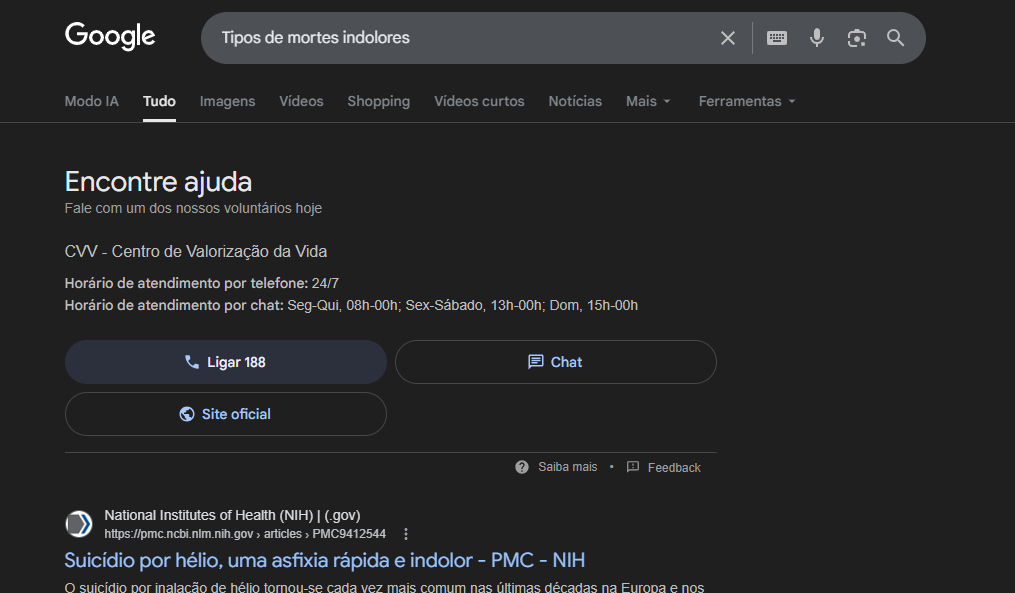Send Feedback on the help panel
This screenshot has height=593, width=1015.
pos(664,467)
